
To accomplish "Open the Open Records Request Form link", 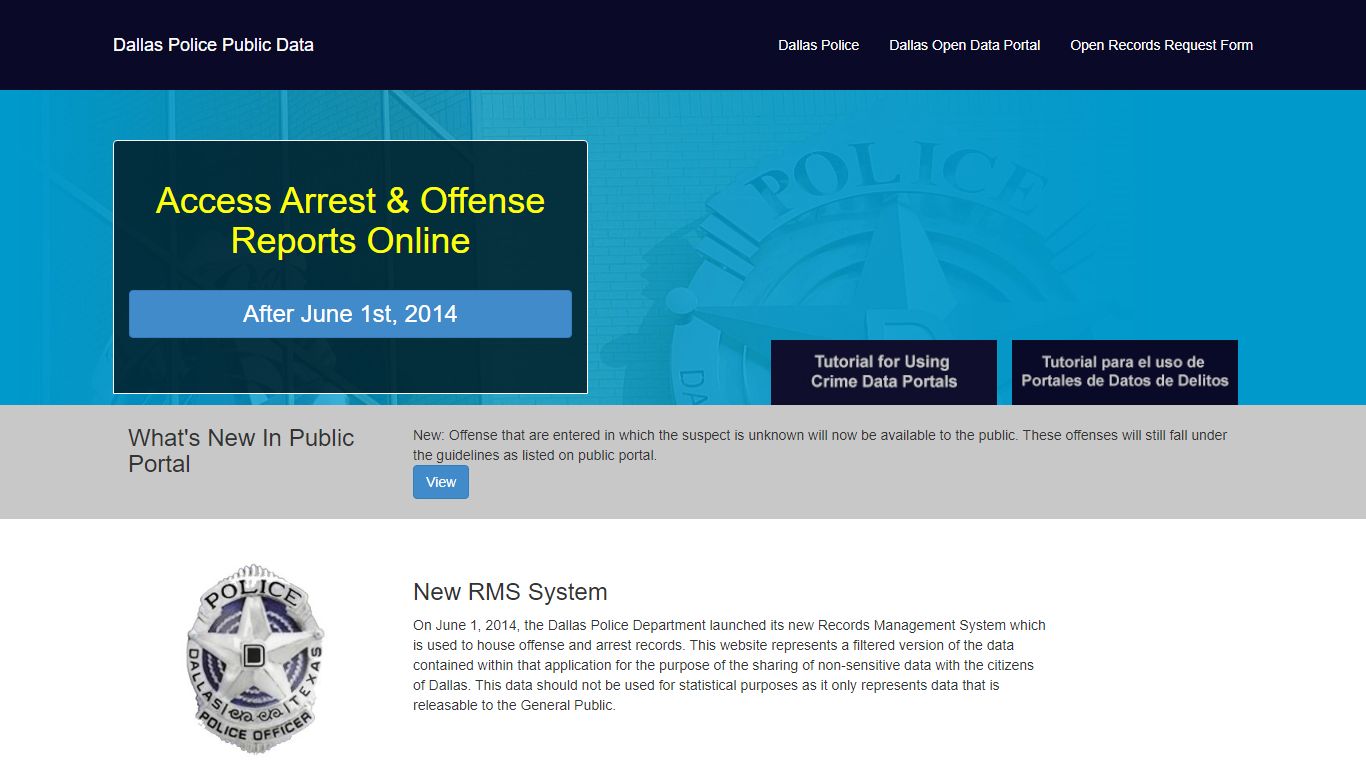I will coord(1161,45).
